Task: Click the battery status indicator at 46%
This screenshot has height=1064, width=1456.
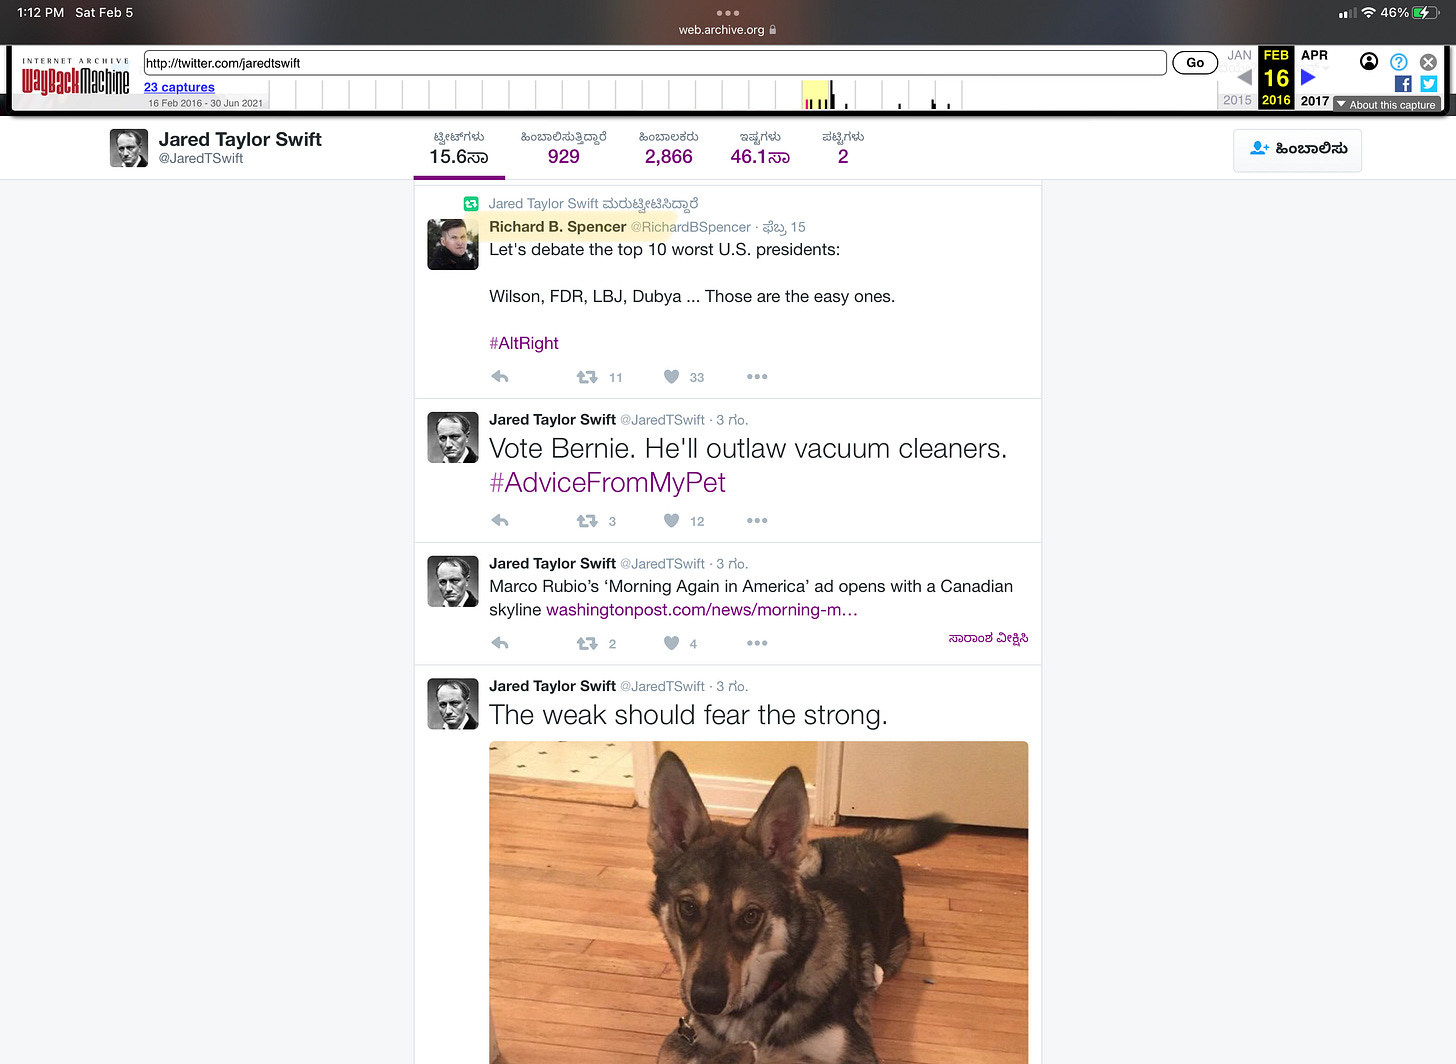Action: point(1410,13)
